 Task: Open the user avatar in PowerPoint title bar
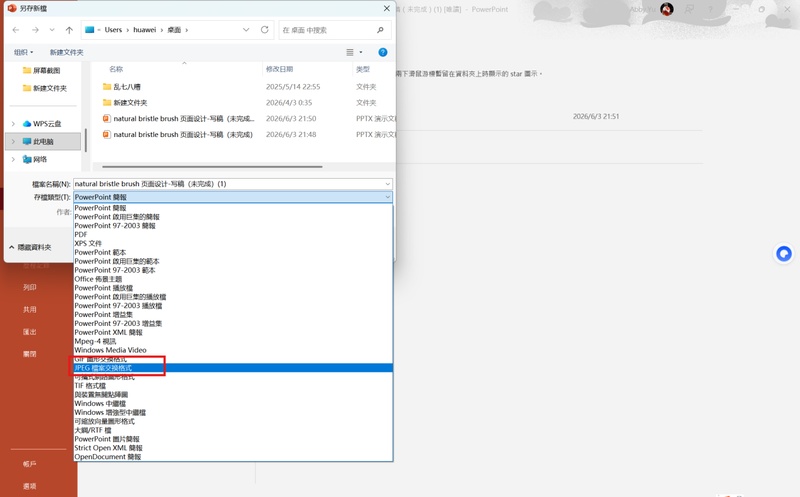pyautogui.click(x=667, y=9)
